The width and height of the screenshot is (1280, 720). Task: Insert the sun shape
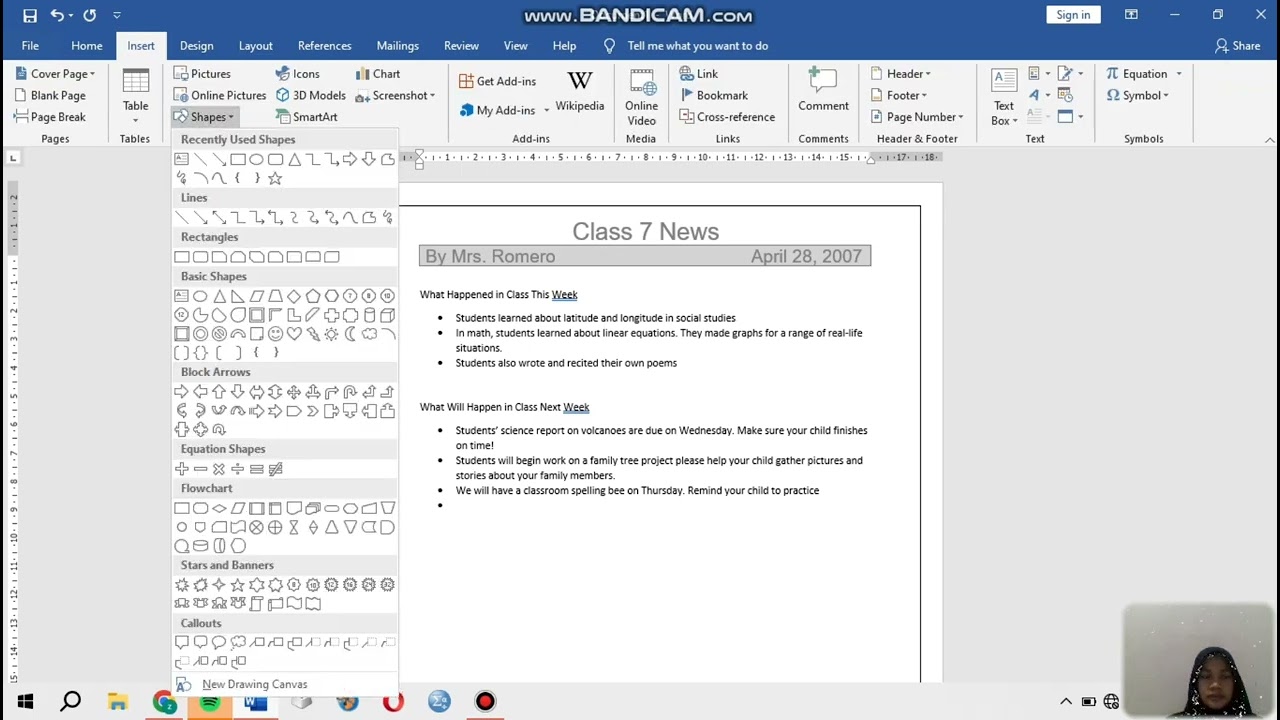tap(332, 333)
